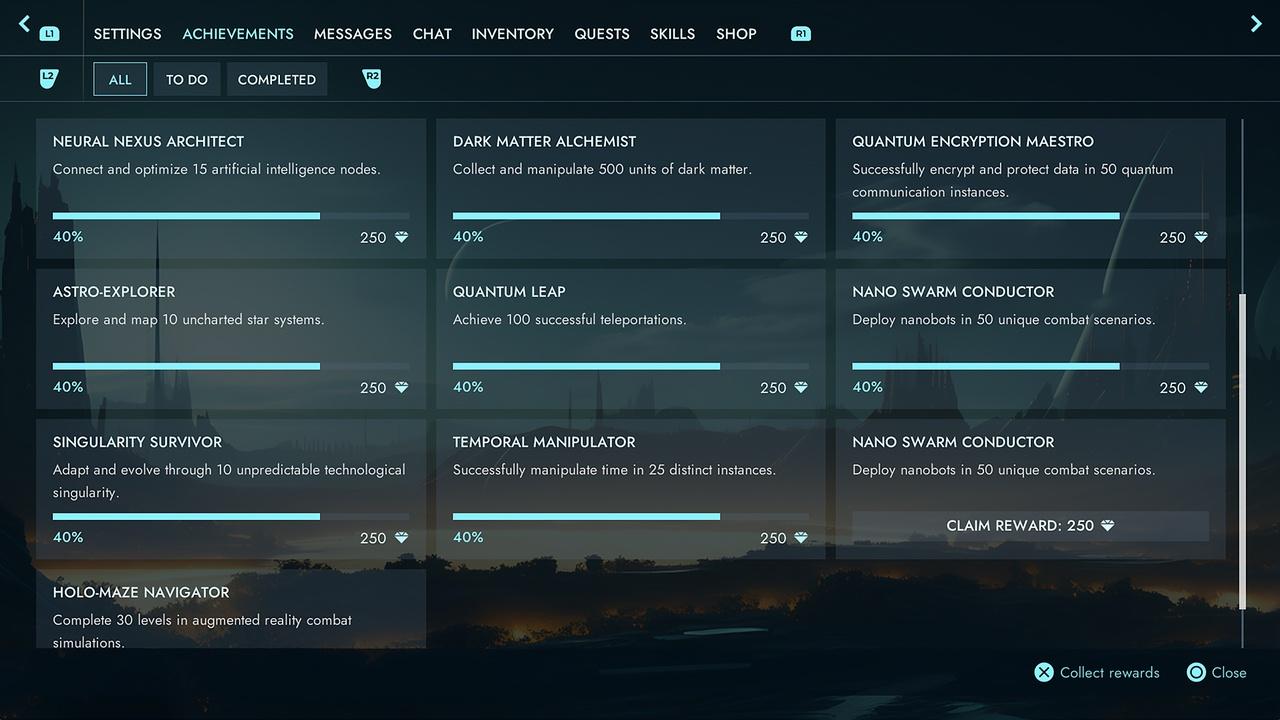The image size is (1280, 720).
Task: Click the left arrow navigation chevron
Action: tap(25, 24)
